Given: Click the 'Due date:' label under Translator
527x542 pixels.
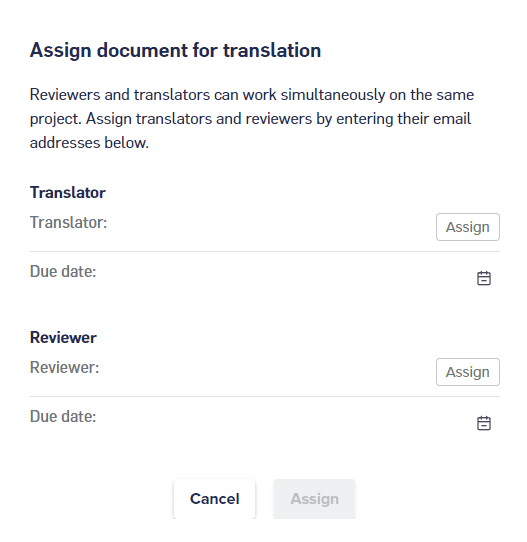Looking at the screenshot, I should coord(63,271).
